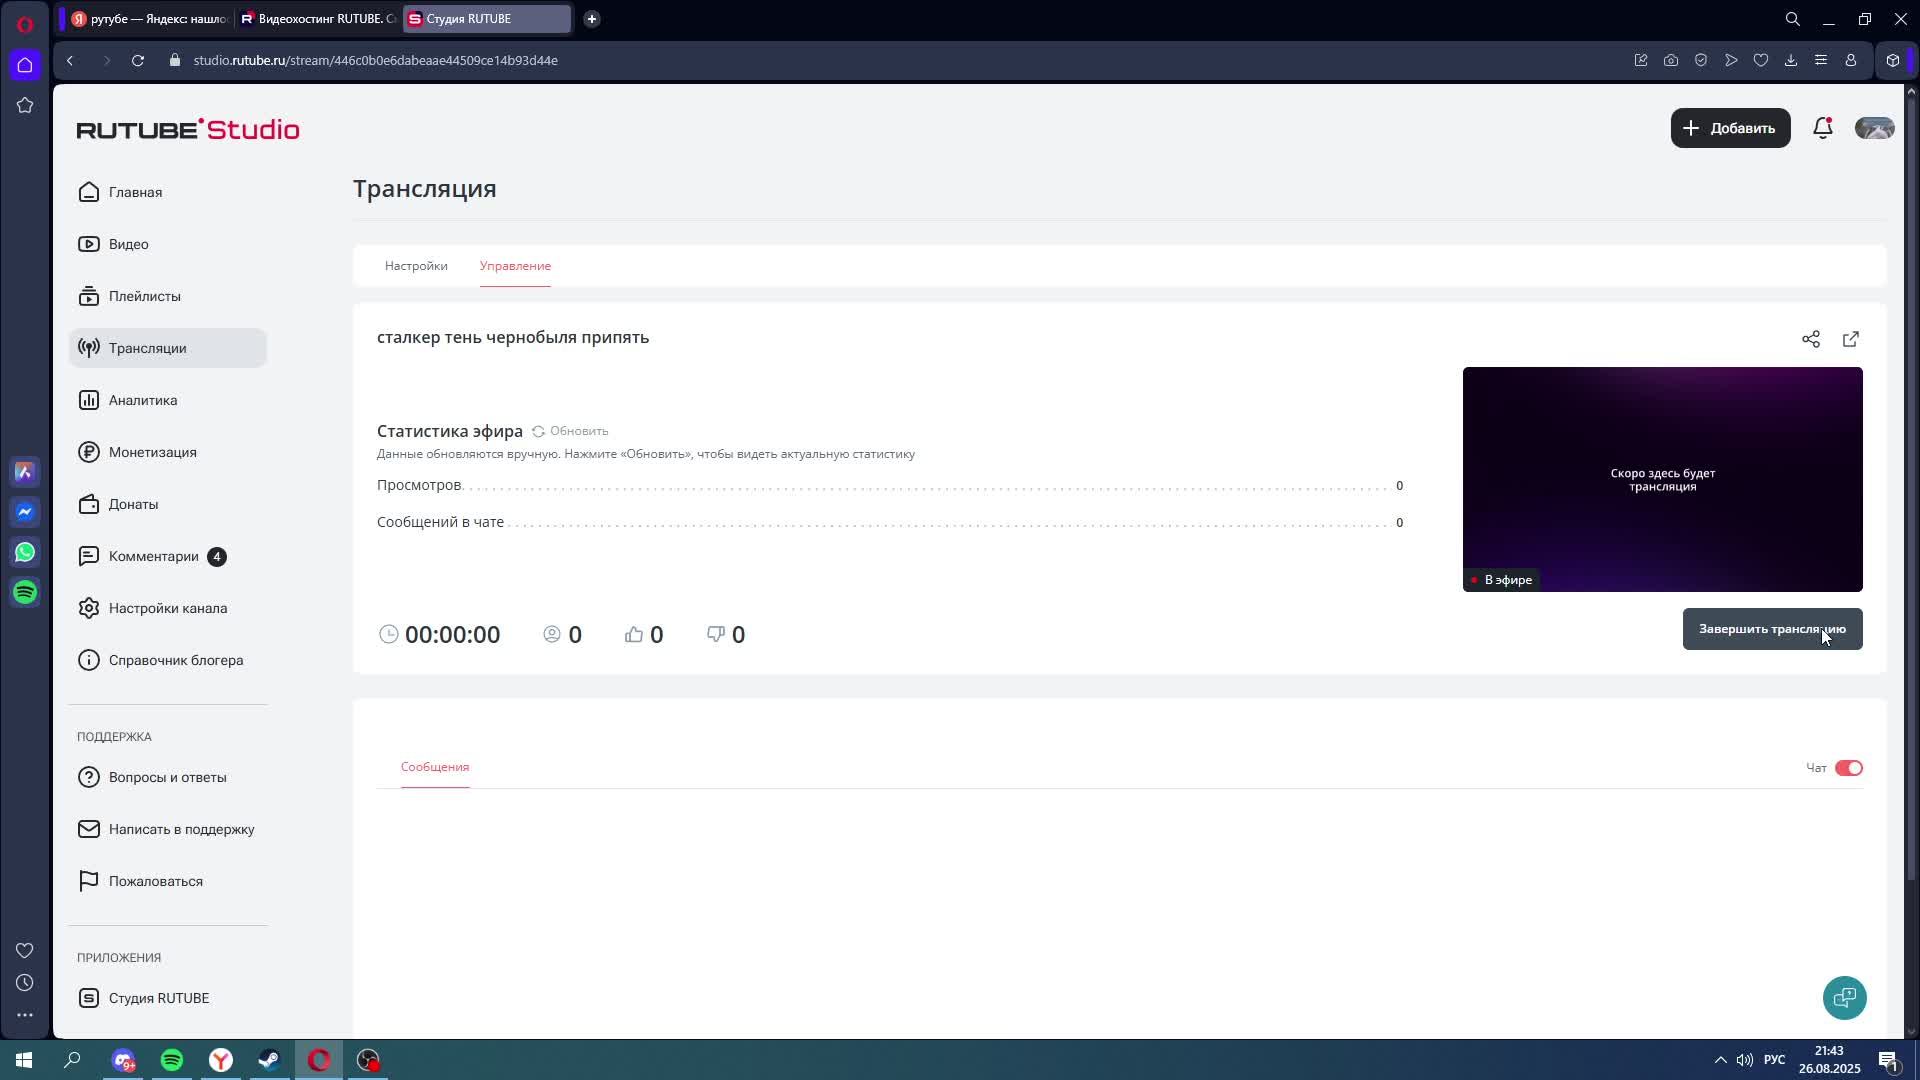Click the share icon for the stream
The width and height of the screenshot is (1920, 1080).
[1810, 339]
